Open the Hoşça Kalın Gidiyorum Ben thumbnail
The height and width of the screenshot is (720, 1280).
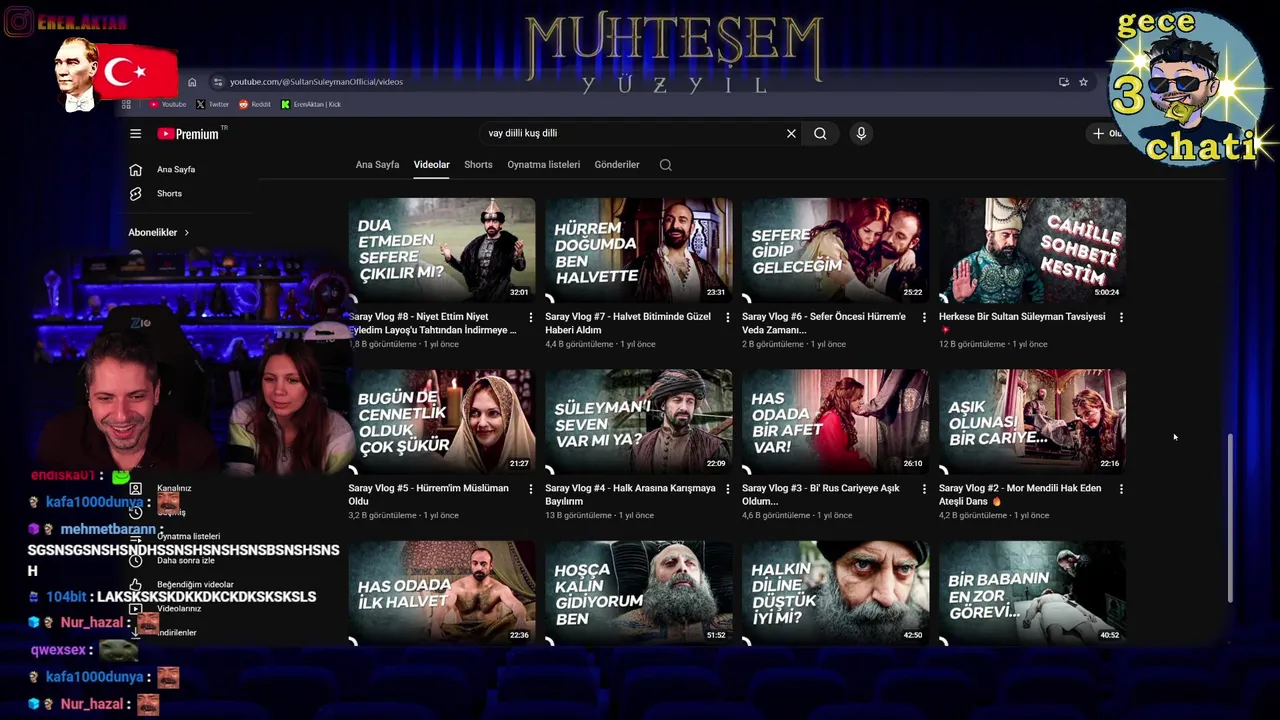639,593
